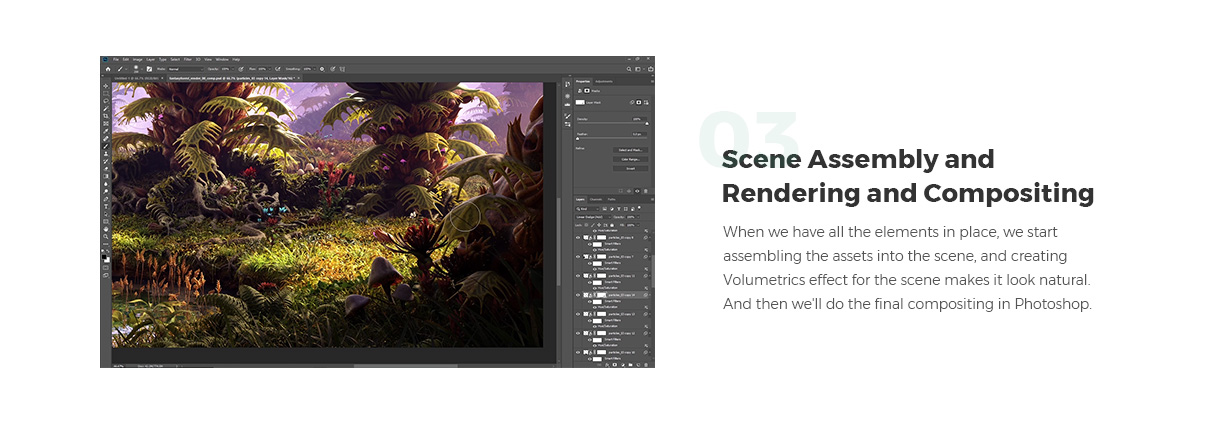
Task: Select the particles_03 copy 14 layer
Action: 612,294
